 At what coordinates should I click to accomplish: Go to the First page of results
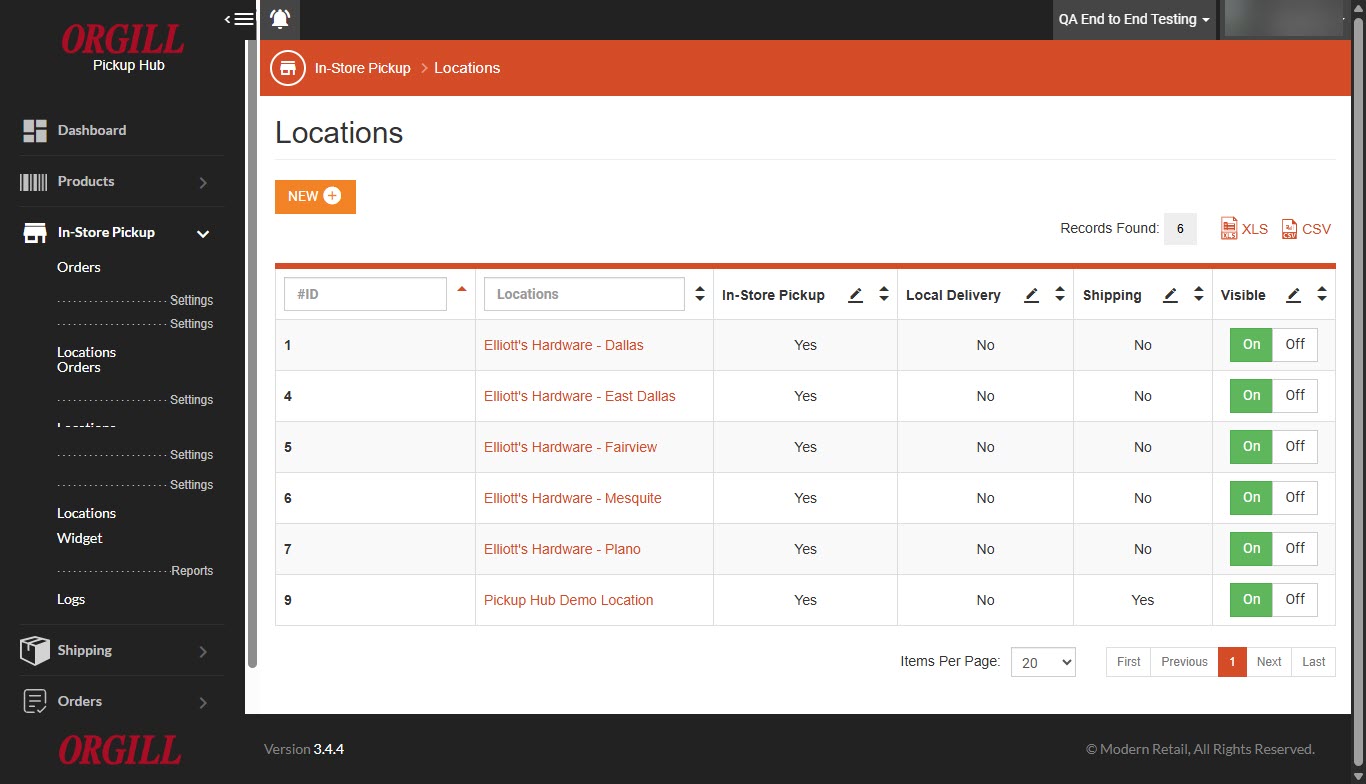click(1129, 662)
